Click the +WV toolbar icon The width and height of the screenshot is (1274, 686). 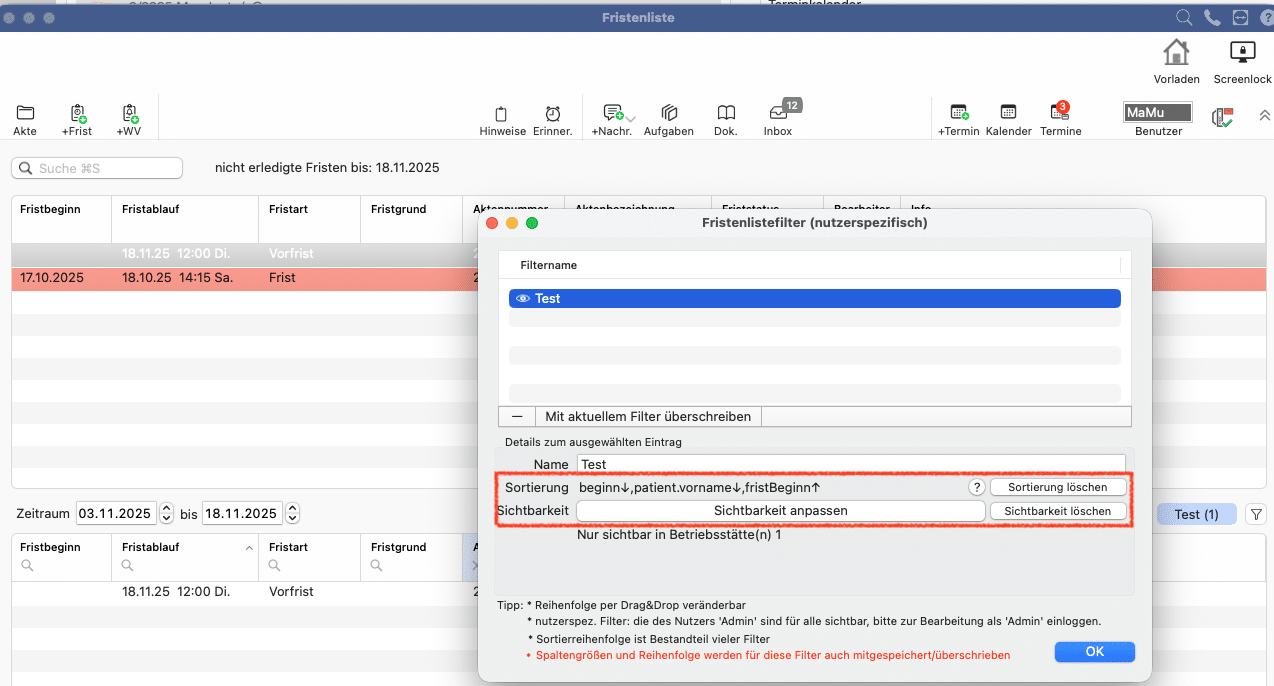[x=129, y=113]
